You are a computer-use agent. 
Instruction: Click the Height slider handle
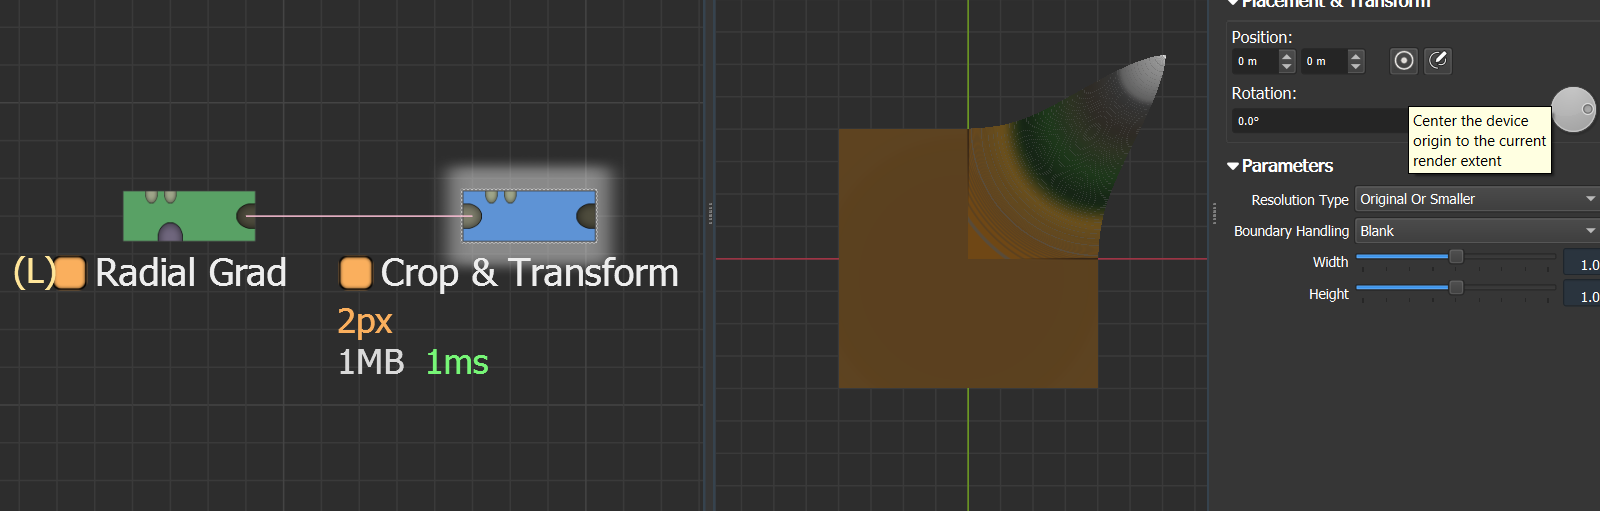tap(1456, 288)
